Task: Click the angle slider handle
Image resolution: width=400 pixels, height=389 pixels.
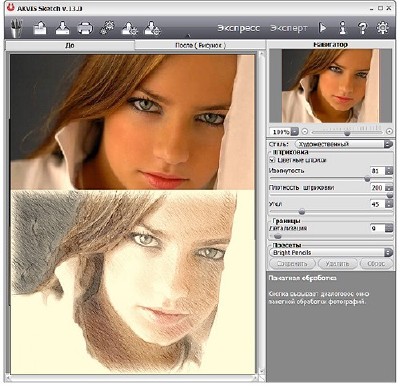Action: pos(302,211)
